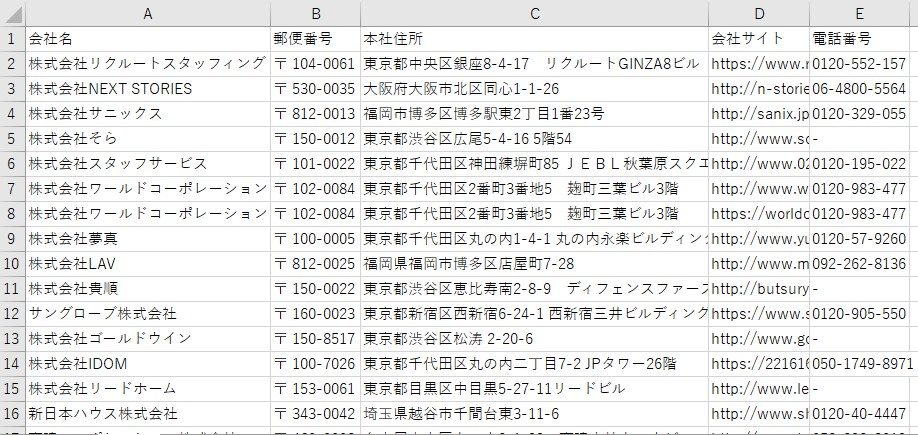Select postal code 〒812-0025

[x=316, y=264]
